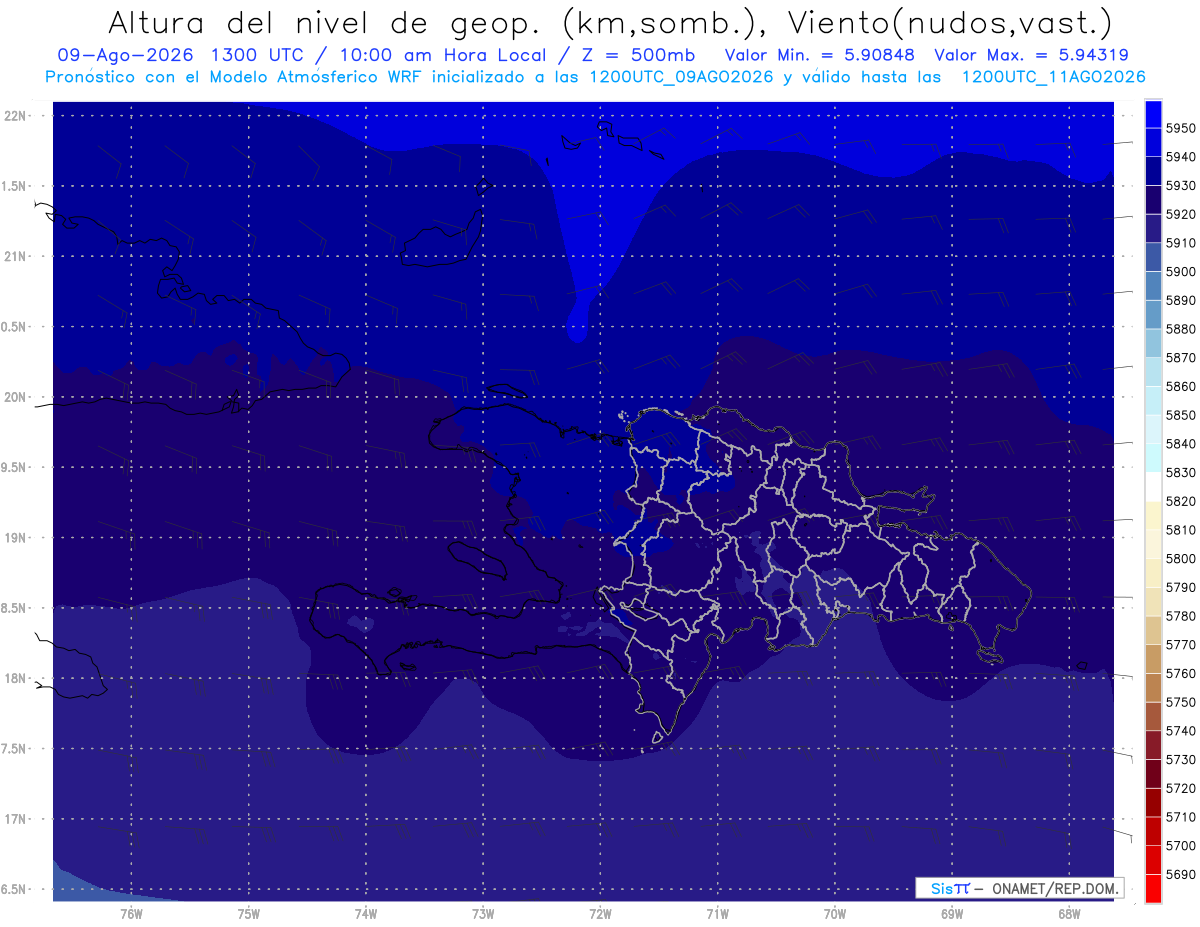
Task: Click the '20N' latitude label
Action: click(x=14, y=397)
